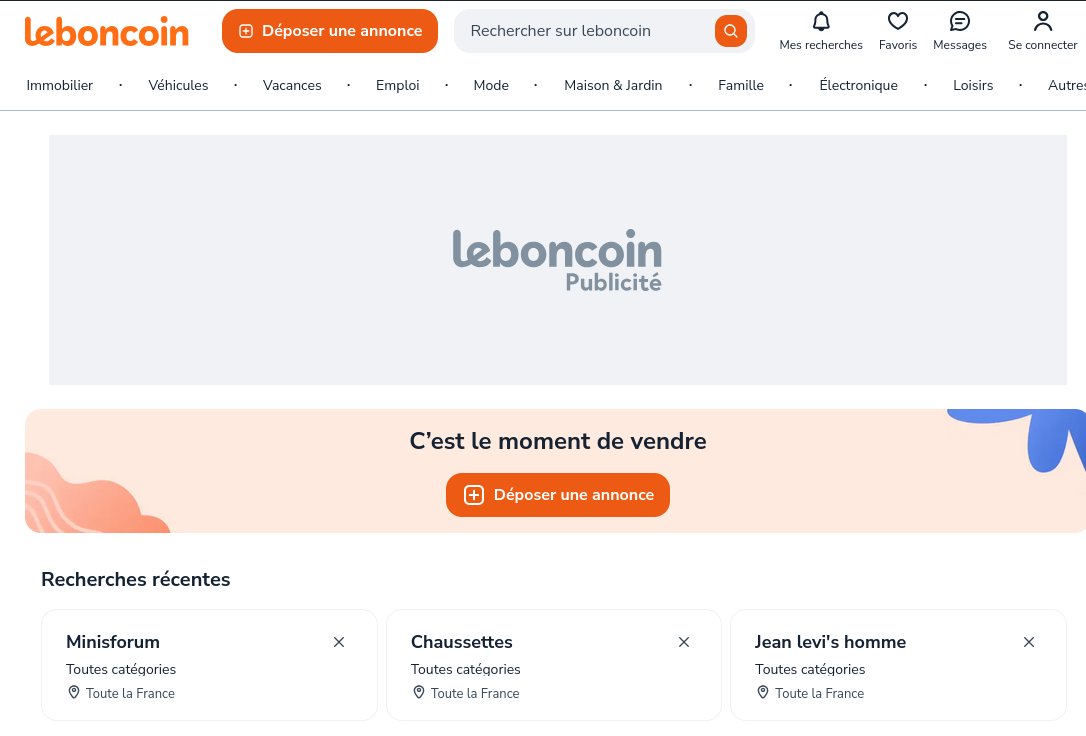Remove Jean levi's homme recent search

click(x=1029, y=642)
